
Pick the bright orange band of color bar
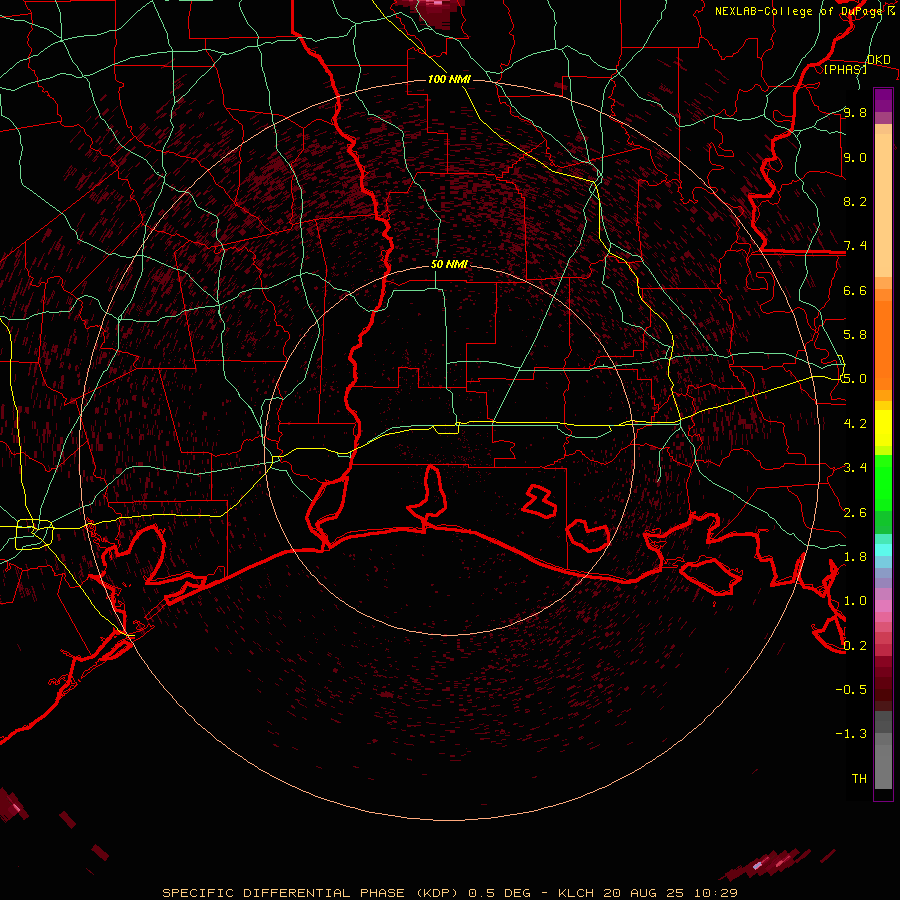pos(883,344)
